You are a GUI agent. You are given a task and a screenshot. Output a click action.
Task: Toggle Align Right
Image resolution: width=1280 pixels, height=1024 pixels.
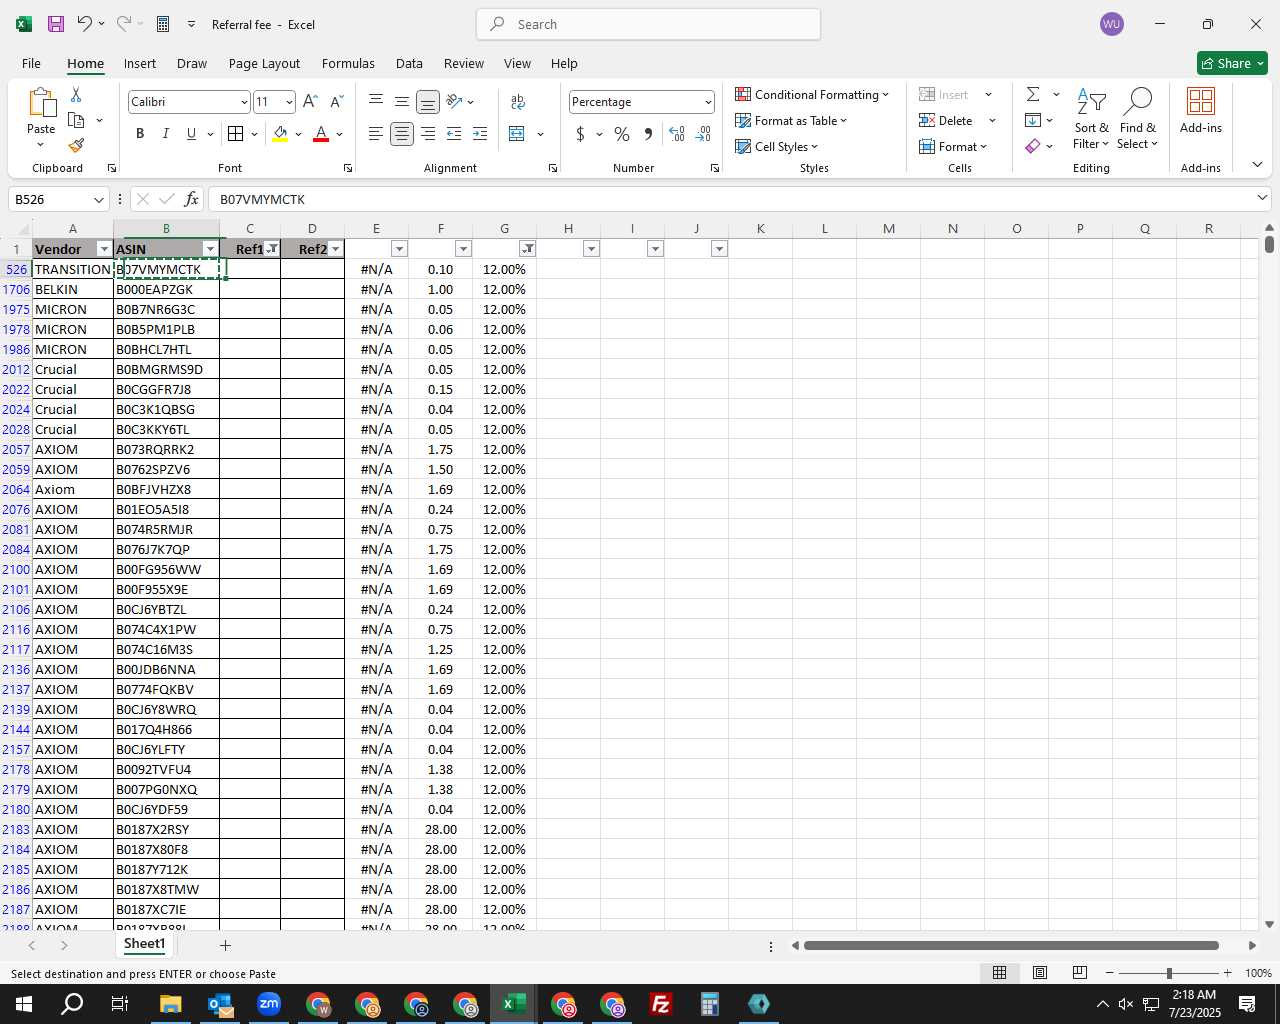click(428, 134)
